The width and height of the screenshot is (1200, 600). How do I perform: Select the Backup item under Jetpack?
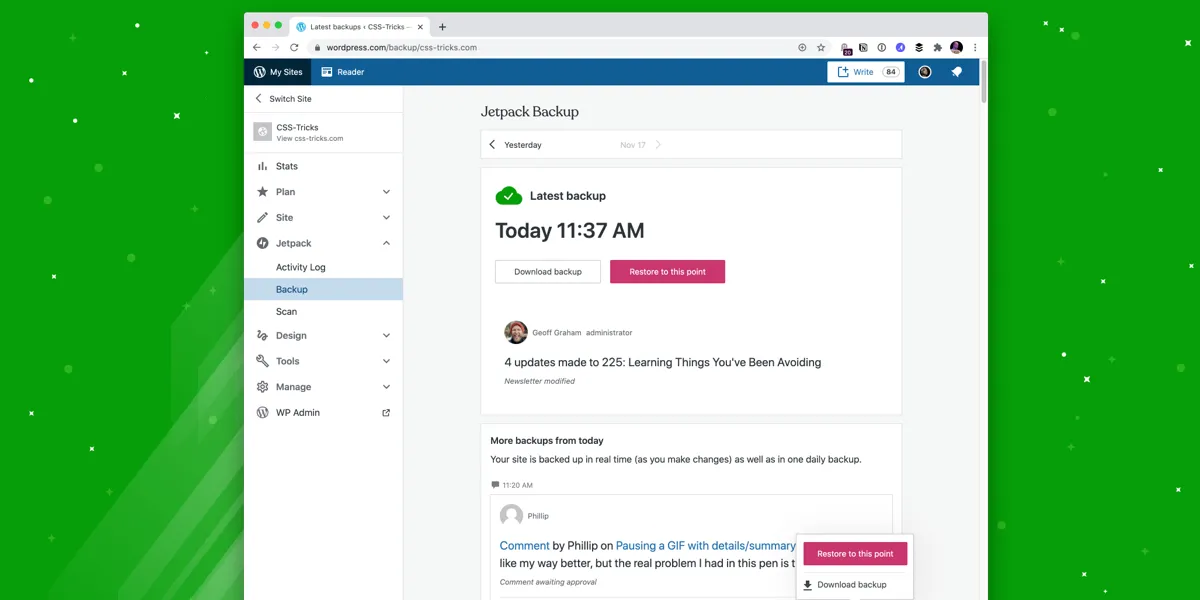point(323,289)
